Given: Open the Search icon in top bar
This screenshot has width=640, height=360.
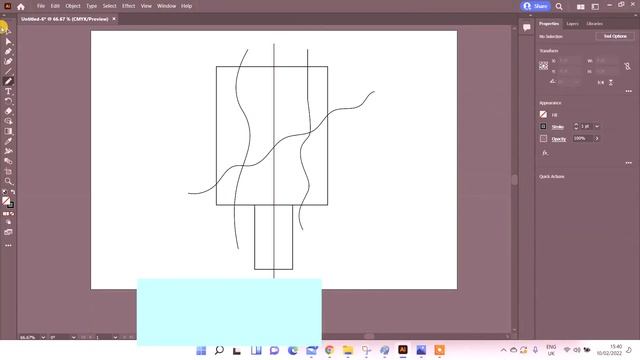Looking at the screenshot, I should click(559, 6).
